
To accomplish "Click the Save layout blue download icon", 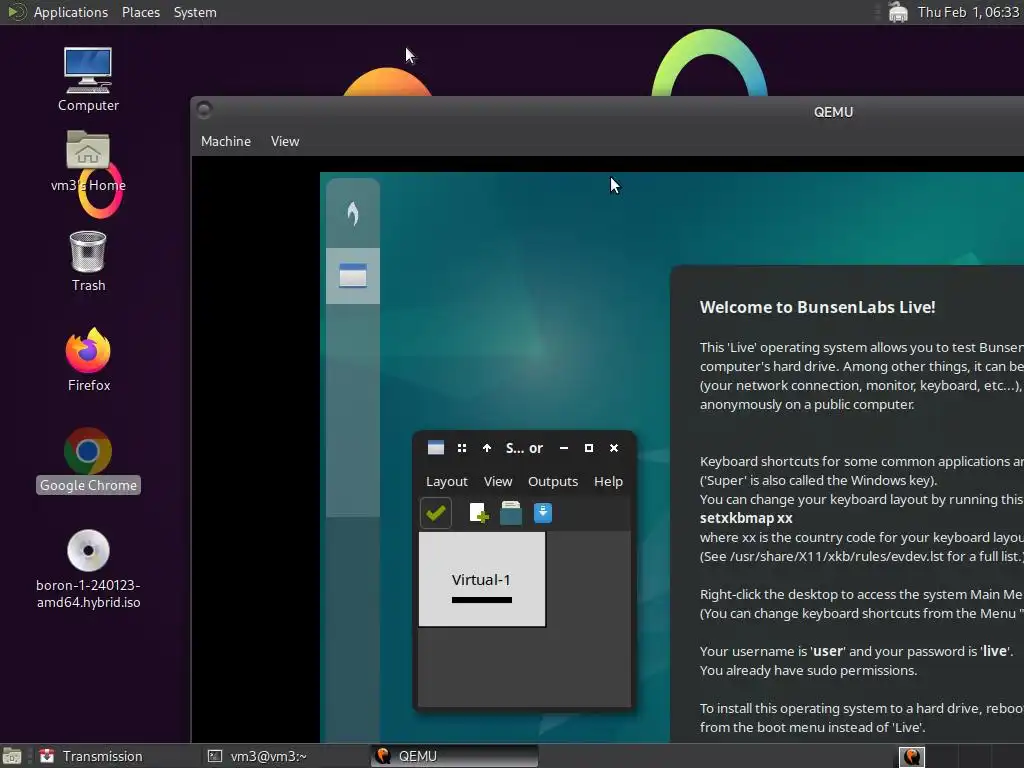I will (x=543, y=513).
